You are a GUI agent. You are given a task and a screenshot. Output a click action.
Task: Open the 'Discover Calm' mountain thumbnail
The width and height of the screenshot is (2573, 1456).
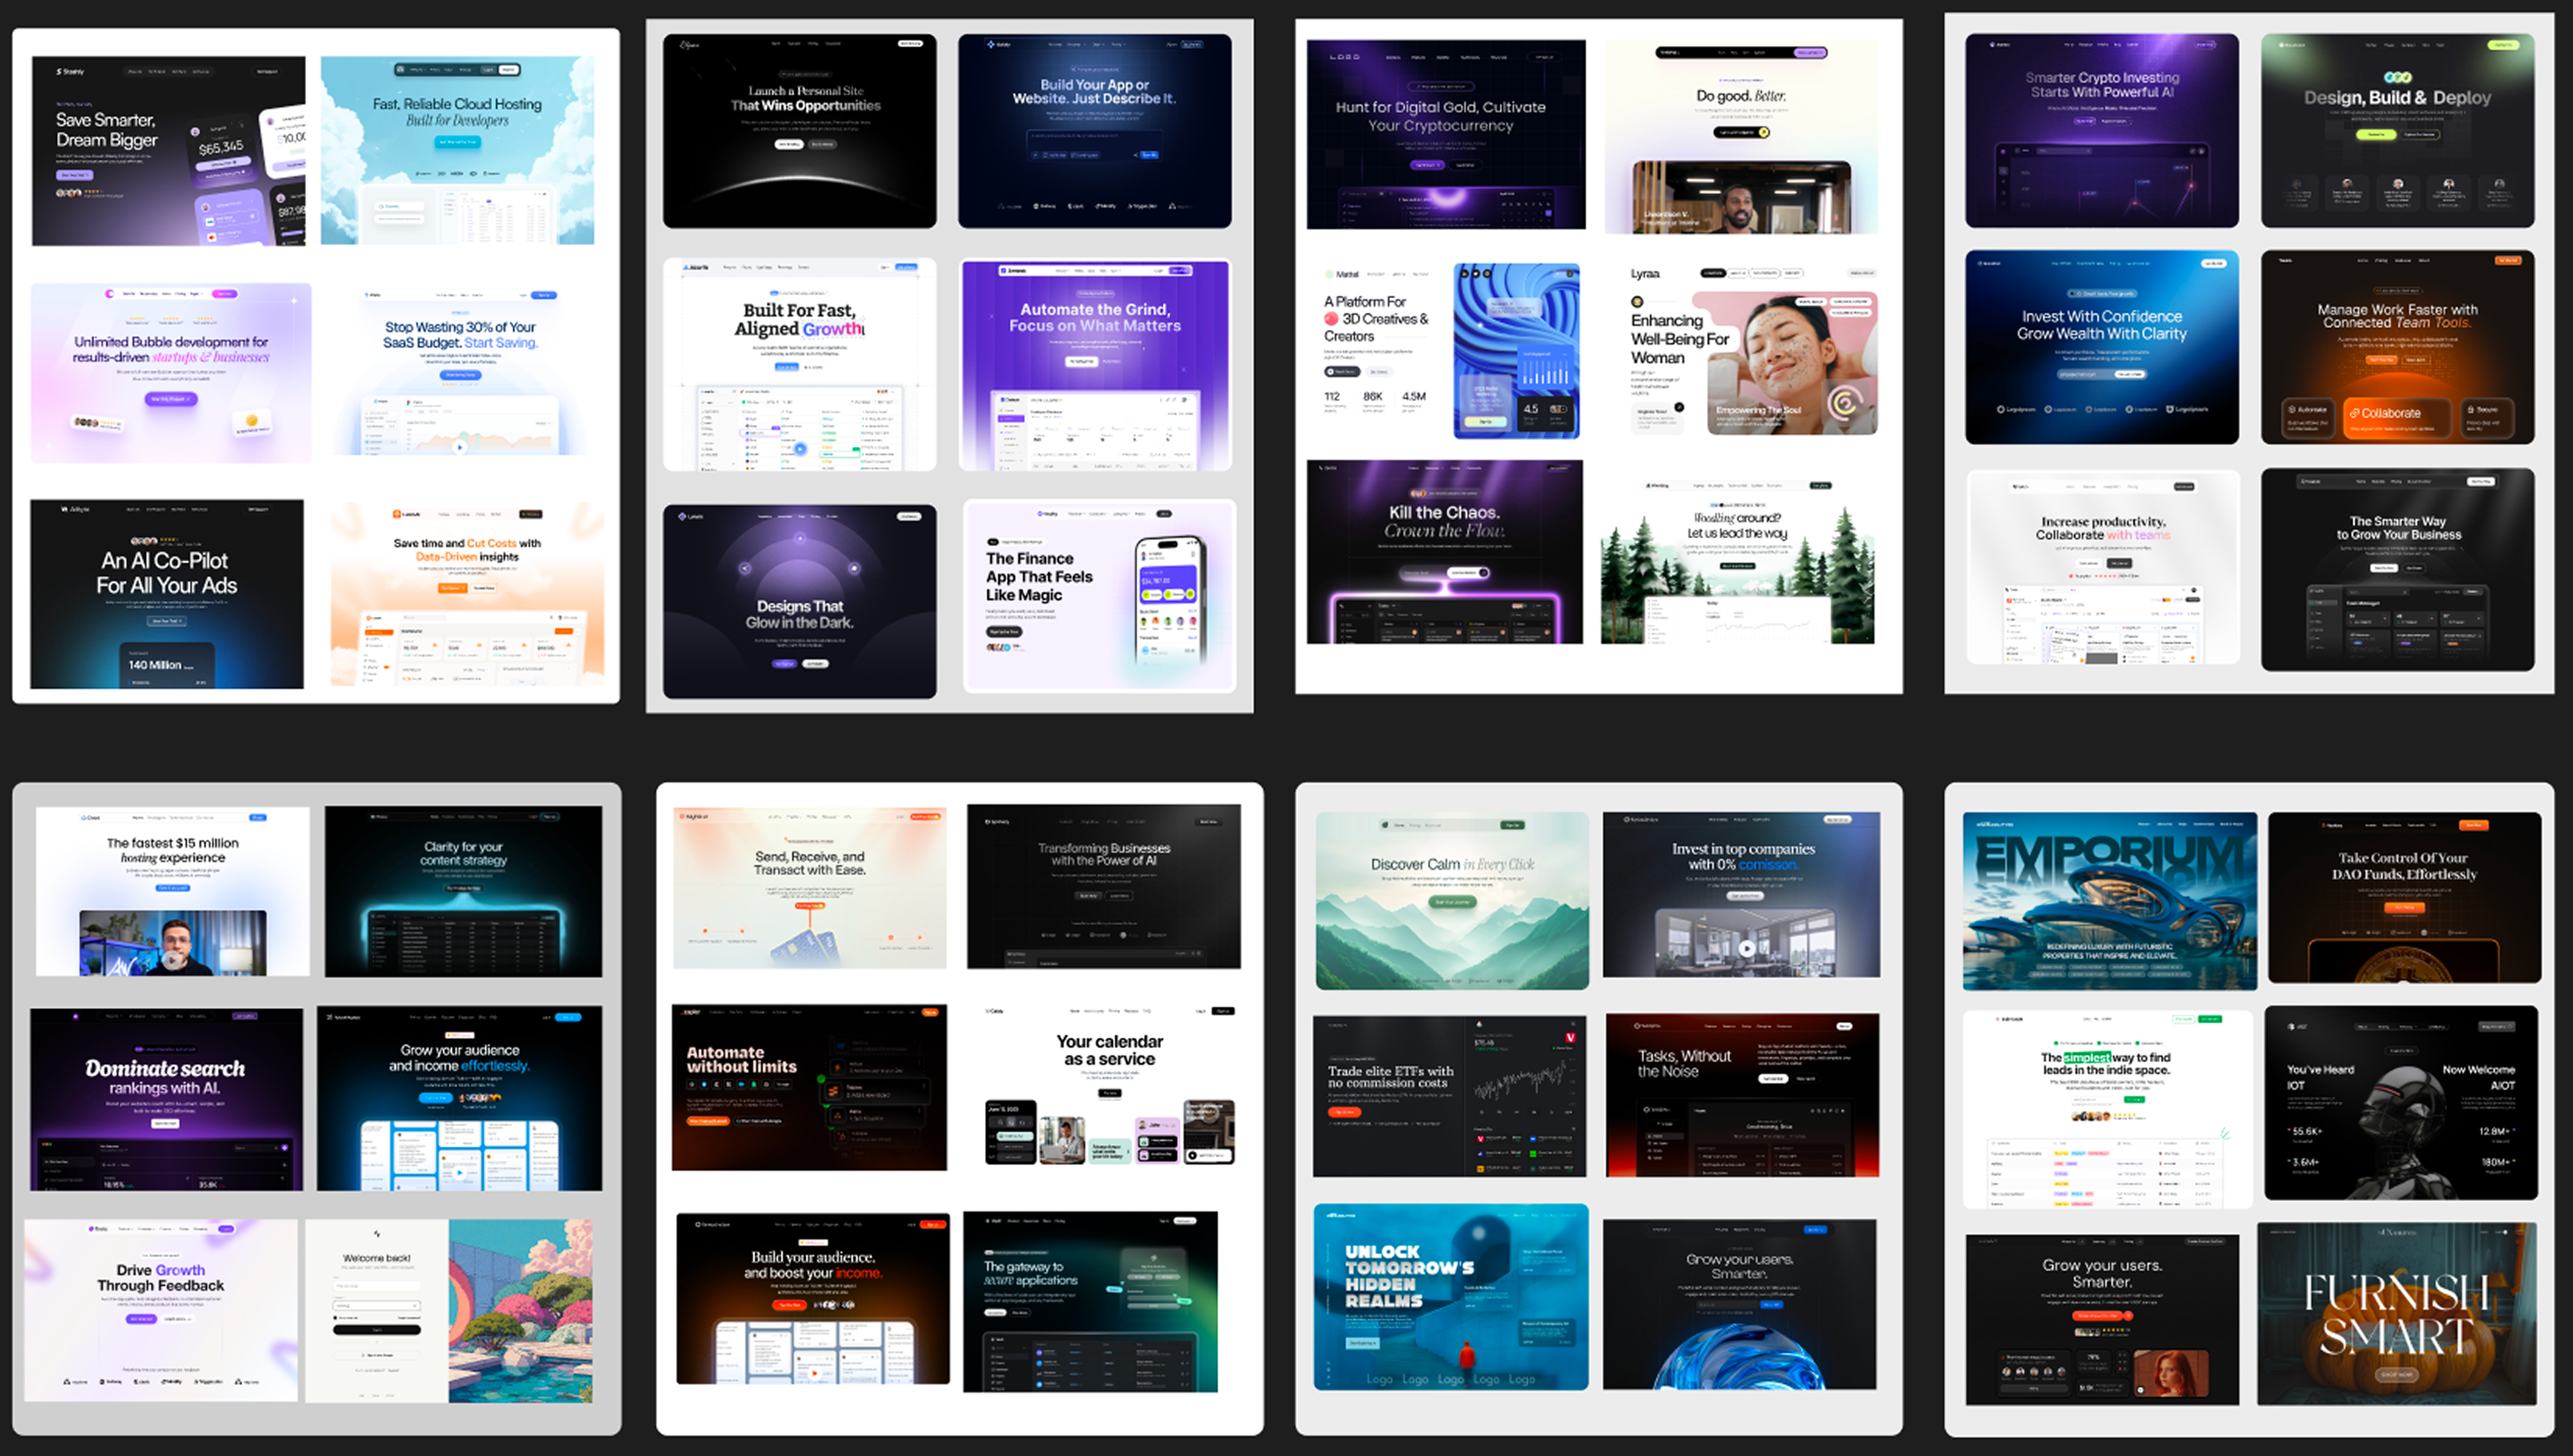pos(1451,900)
